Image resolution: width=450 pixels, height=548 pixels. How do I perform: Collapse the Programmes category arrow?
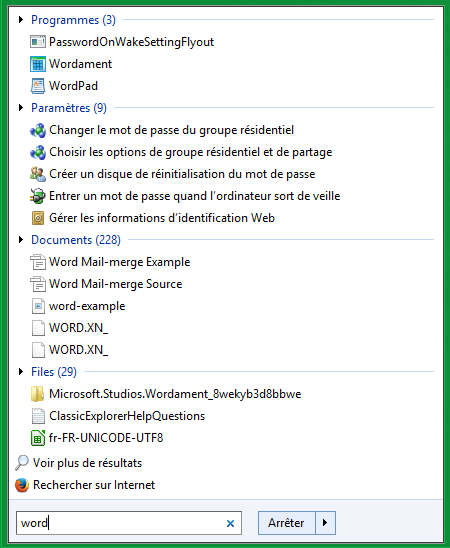21,20
